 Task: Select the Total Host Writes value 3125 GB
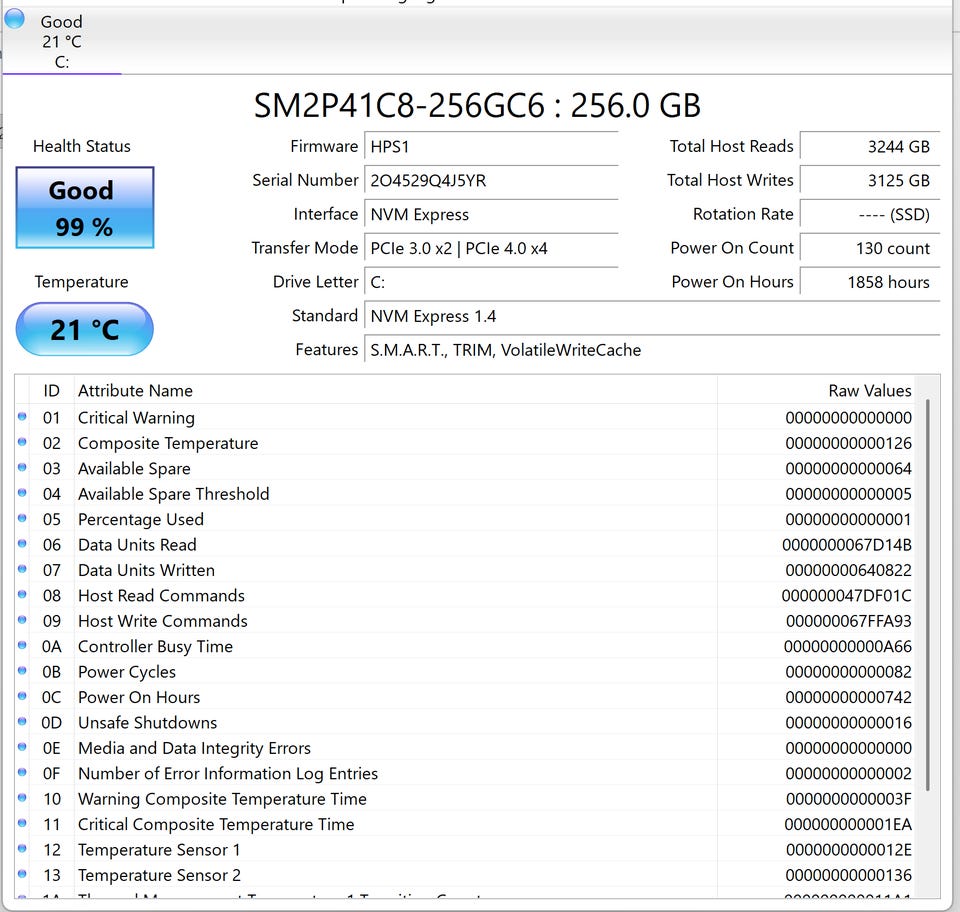pyautogui.click(x=870, y=181)
